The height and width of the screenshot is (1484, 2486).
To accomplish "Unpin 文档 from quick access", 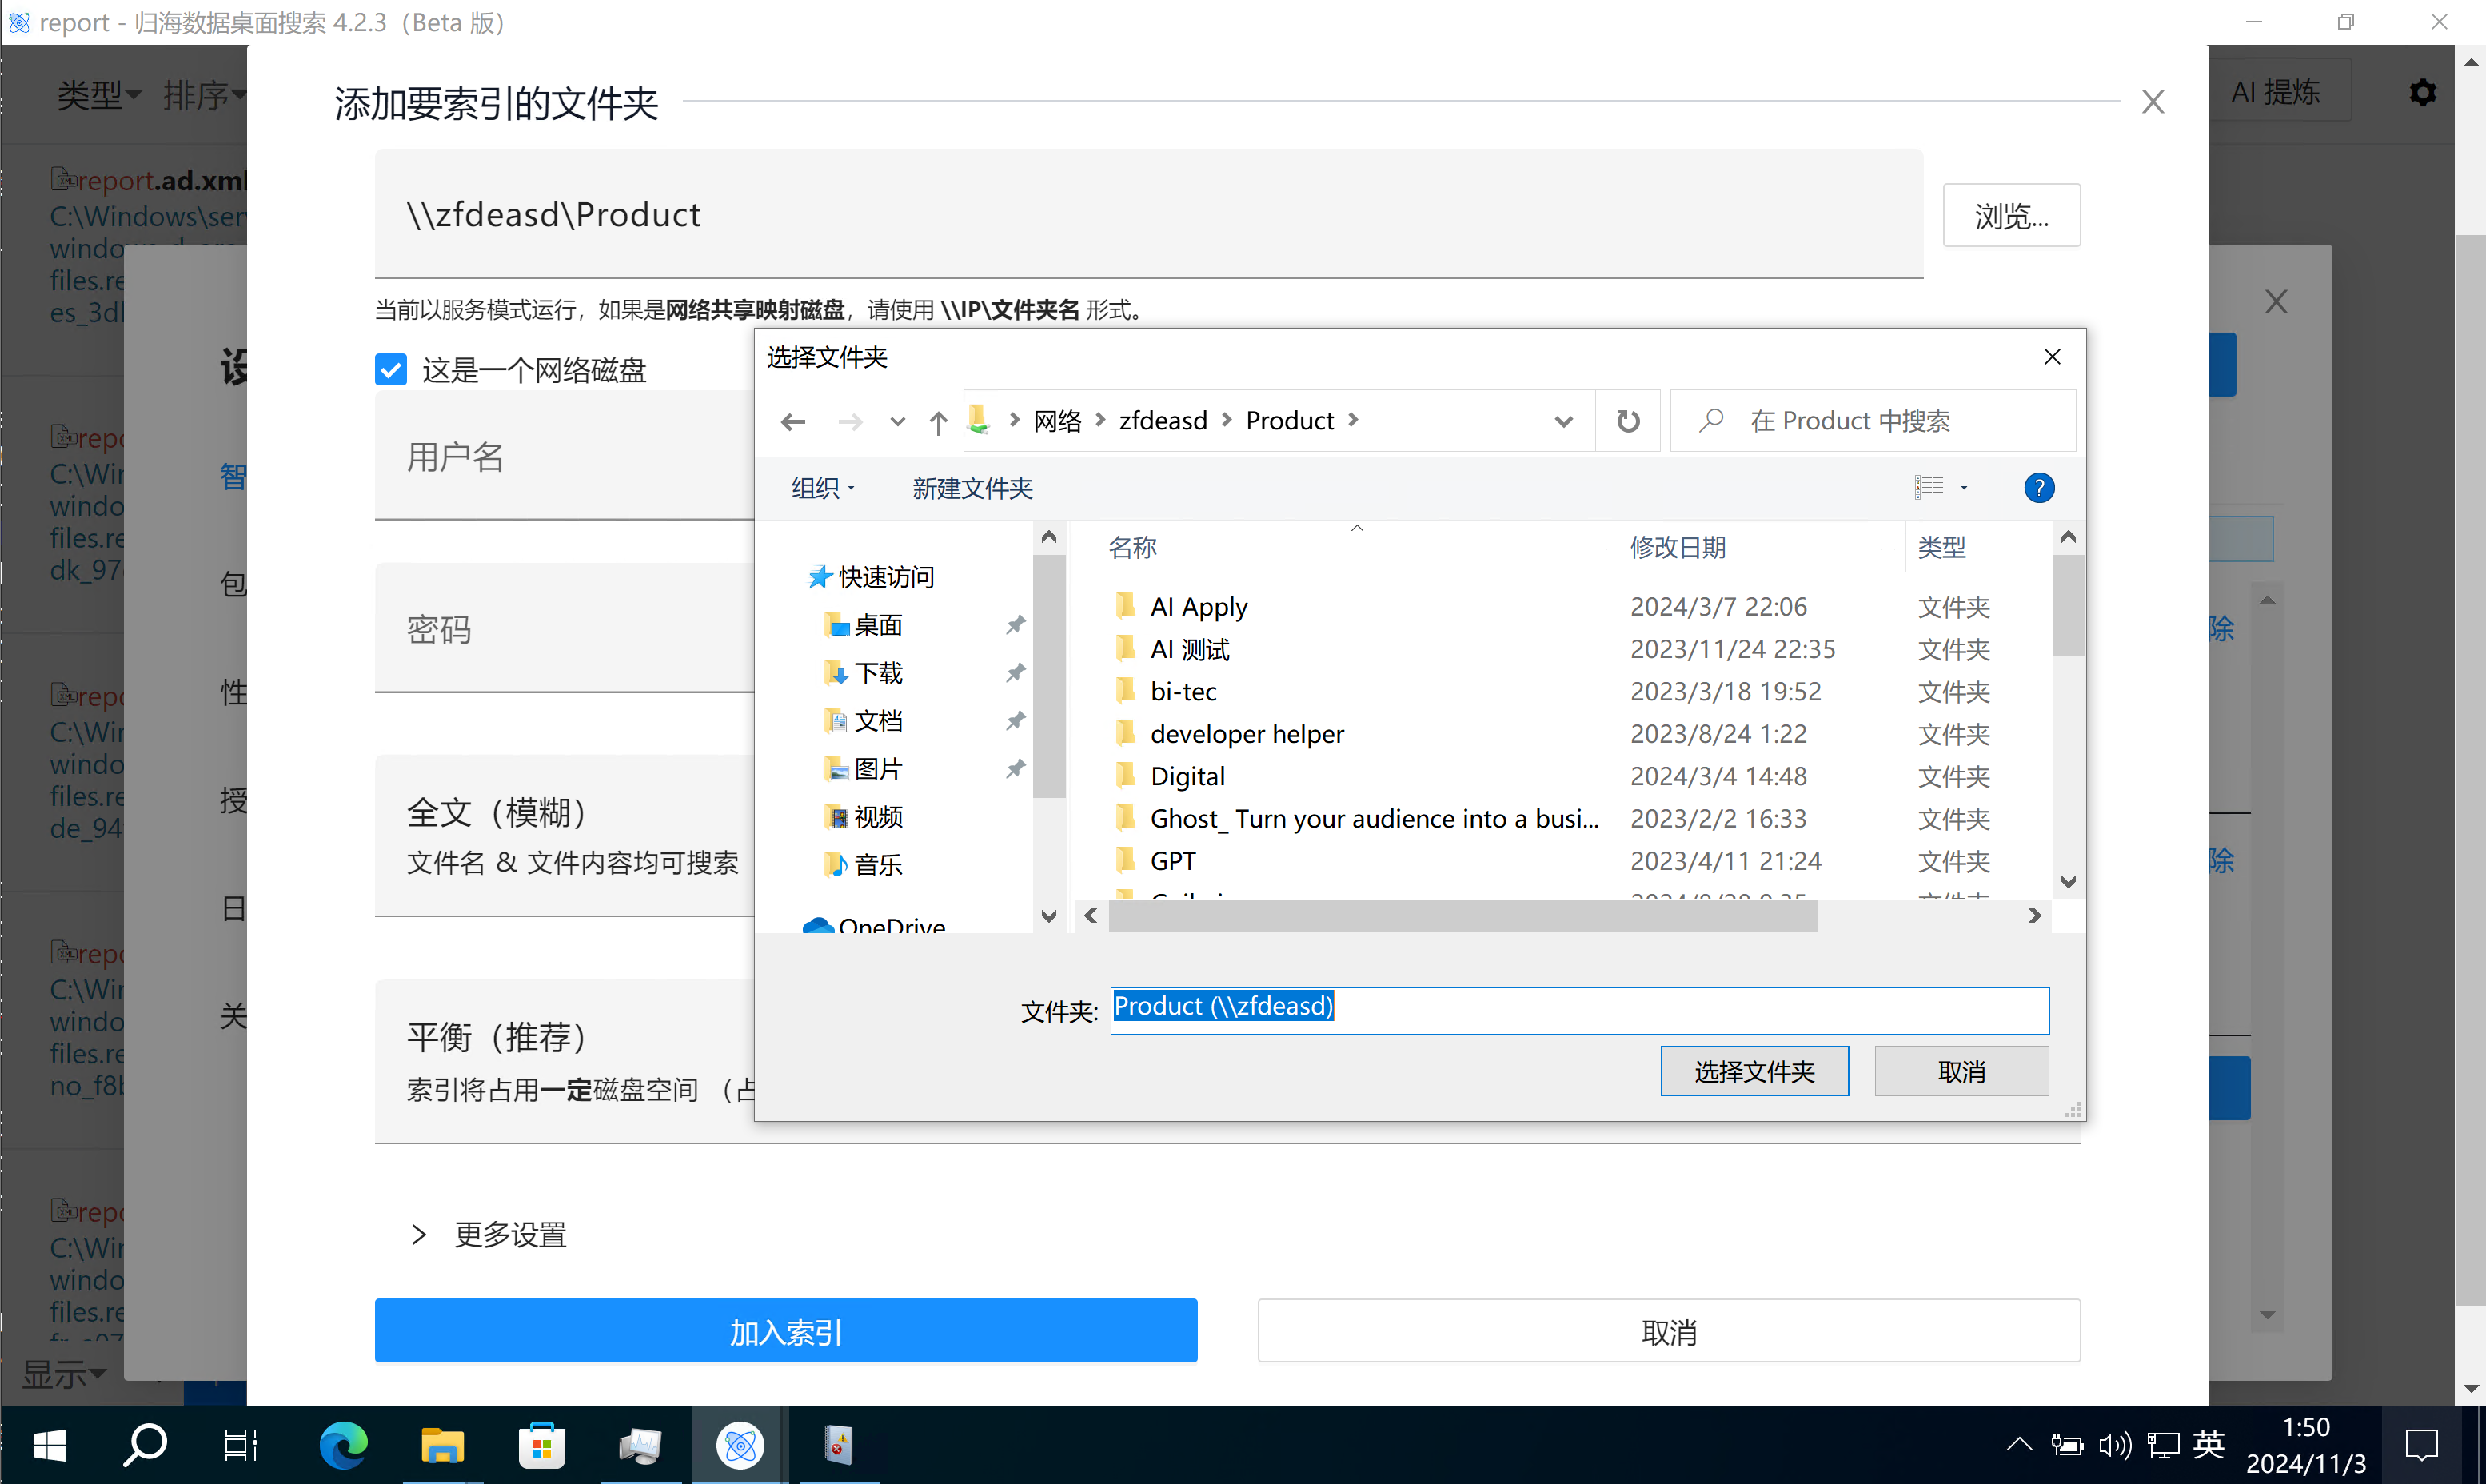I will click(1015, 720).
